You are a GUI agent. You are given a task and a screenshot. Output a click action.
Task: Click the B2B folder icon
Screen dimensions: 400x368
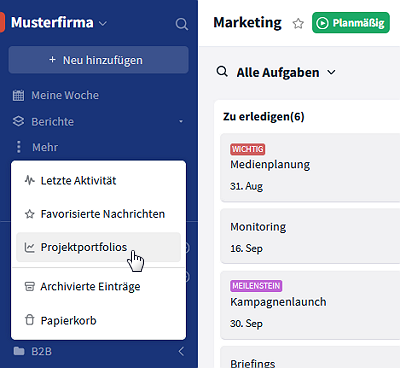[19, 351]
